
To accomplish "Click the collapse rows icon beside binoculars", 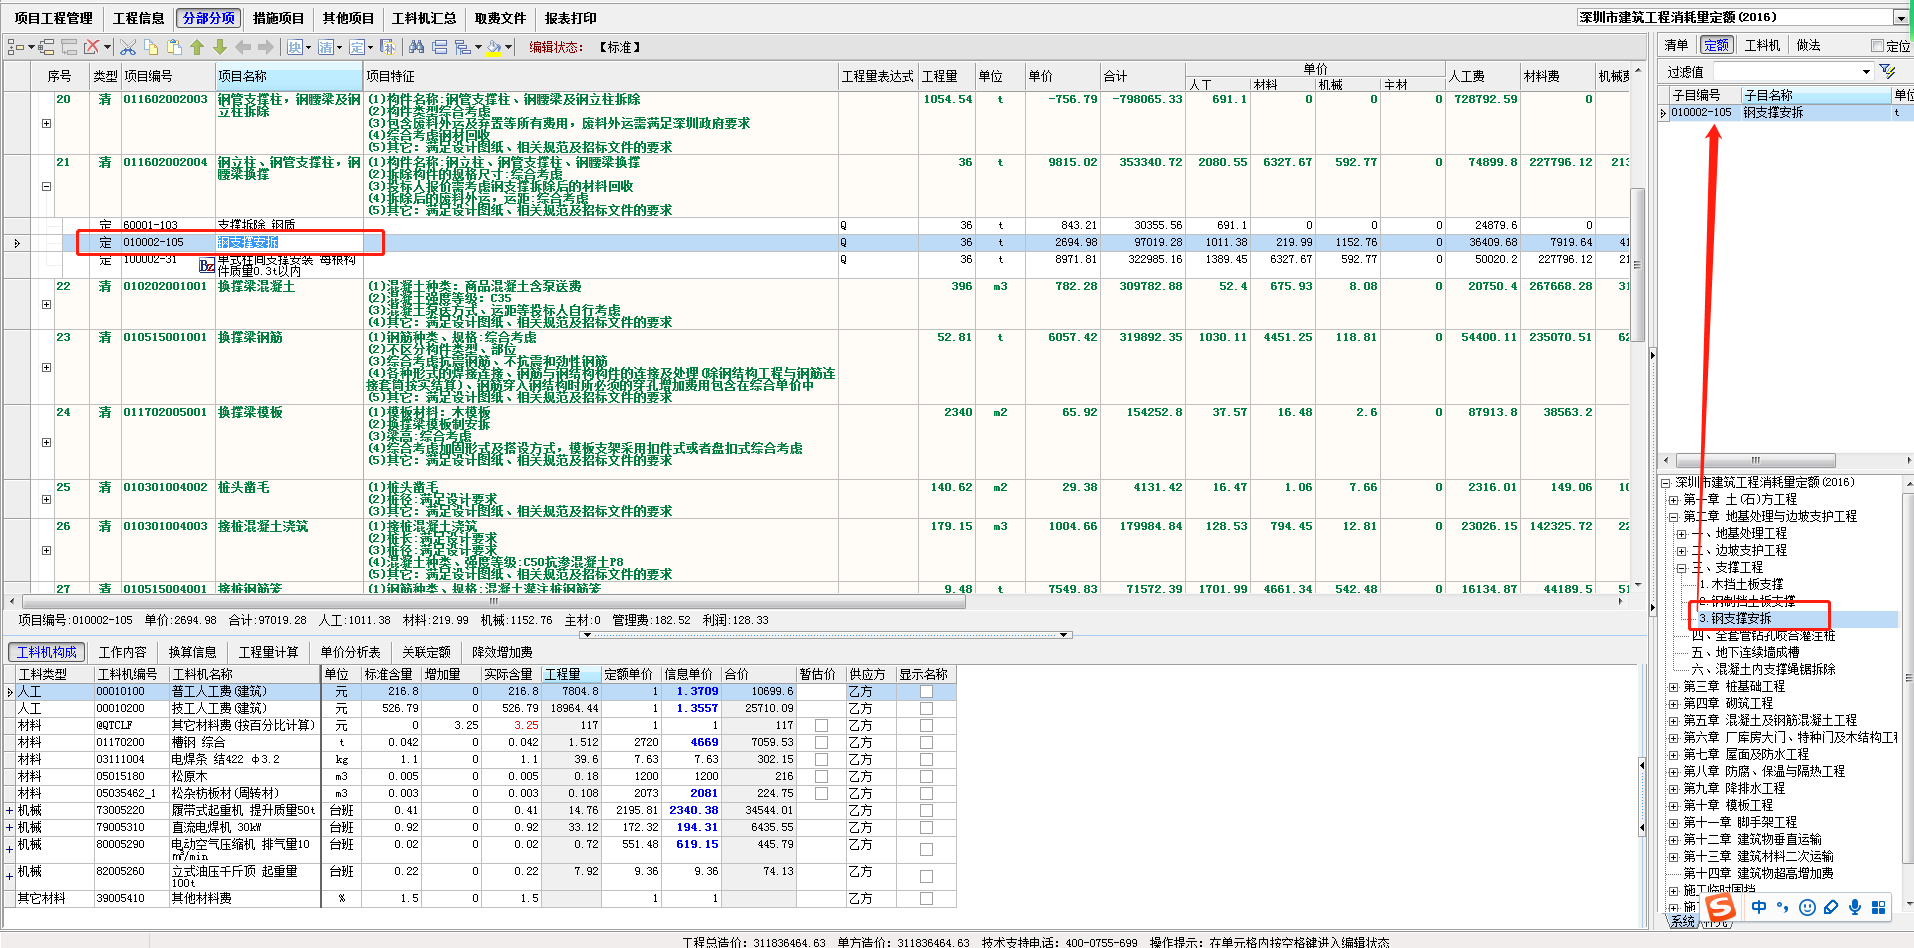I will [439, 47].
